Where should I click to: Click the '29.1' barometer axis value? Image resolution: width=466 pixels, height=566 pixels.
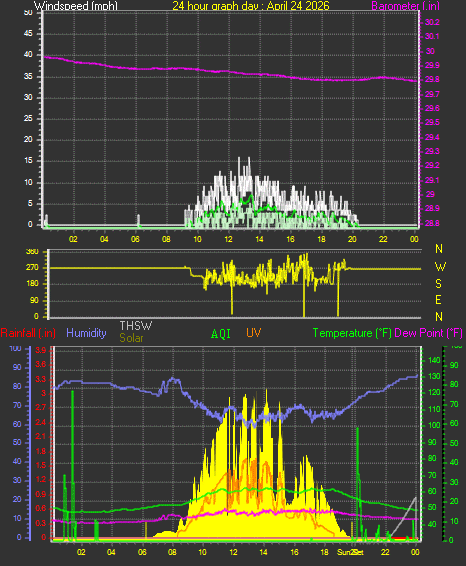(x=432, y=180)
